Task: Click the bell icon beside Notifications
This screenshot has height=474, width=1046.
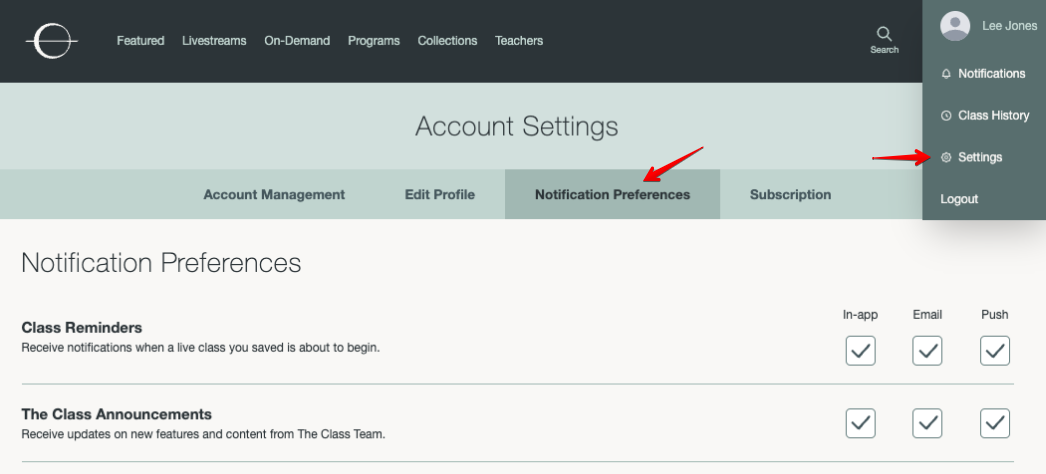Action: [x=947, y=74]
